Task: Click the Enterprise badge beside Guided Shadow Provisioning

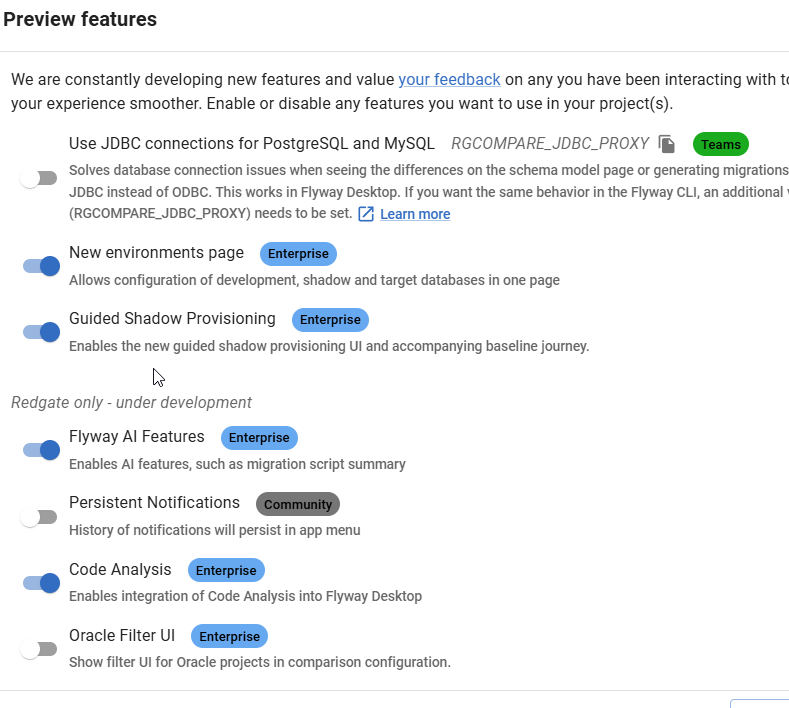Action: click(330, 320)
